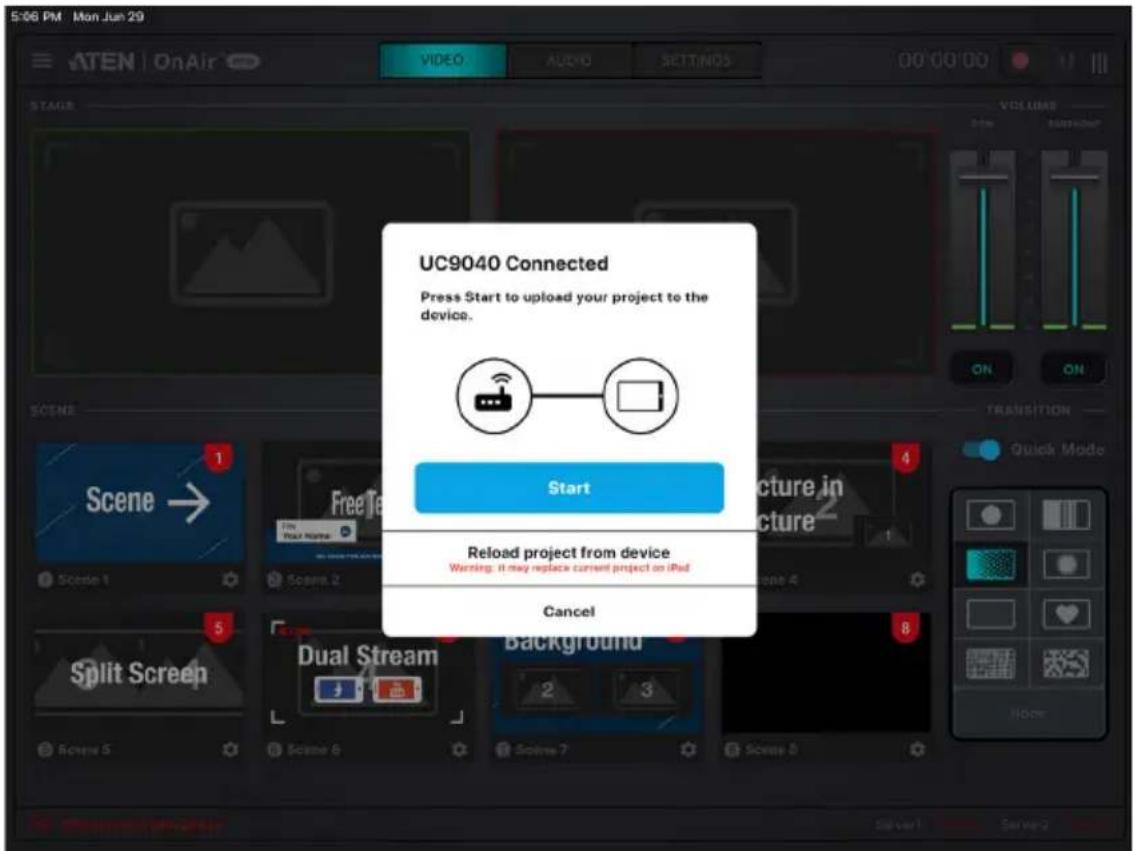Open the SETTINGS tab

point(696,60)
